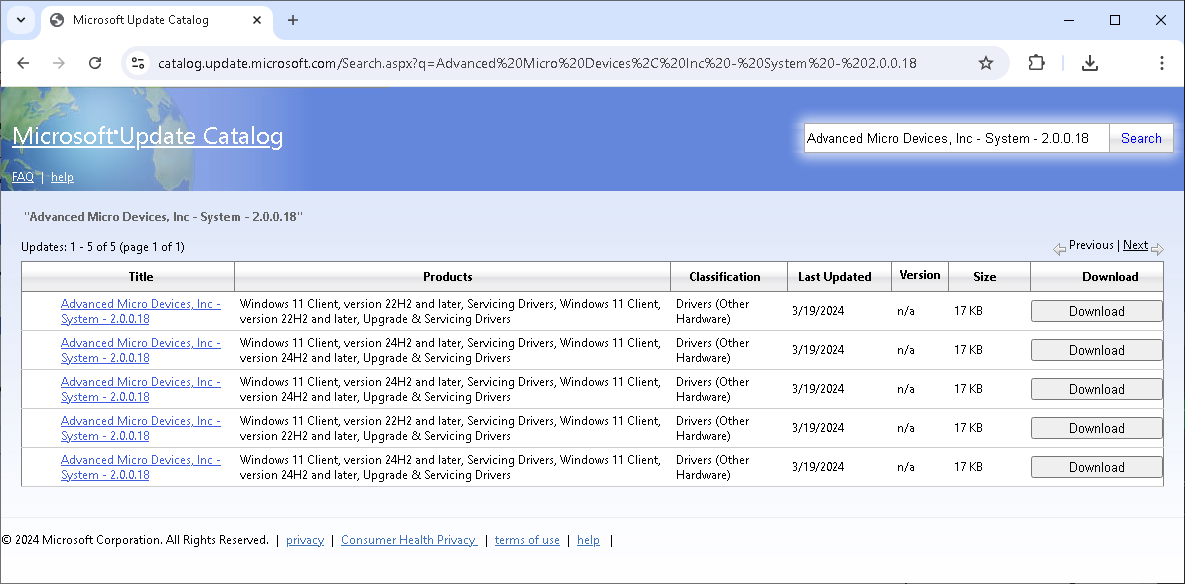Bookmark this page with the star icon
This screenshot has width=1185, height=584.
click(985, 63)
